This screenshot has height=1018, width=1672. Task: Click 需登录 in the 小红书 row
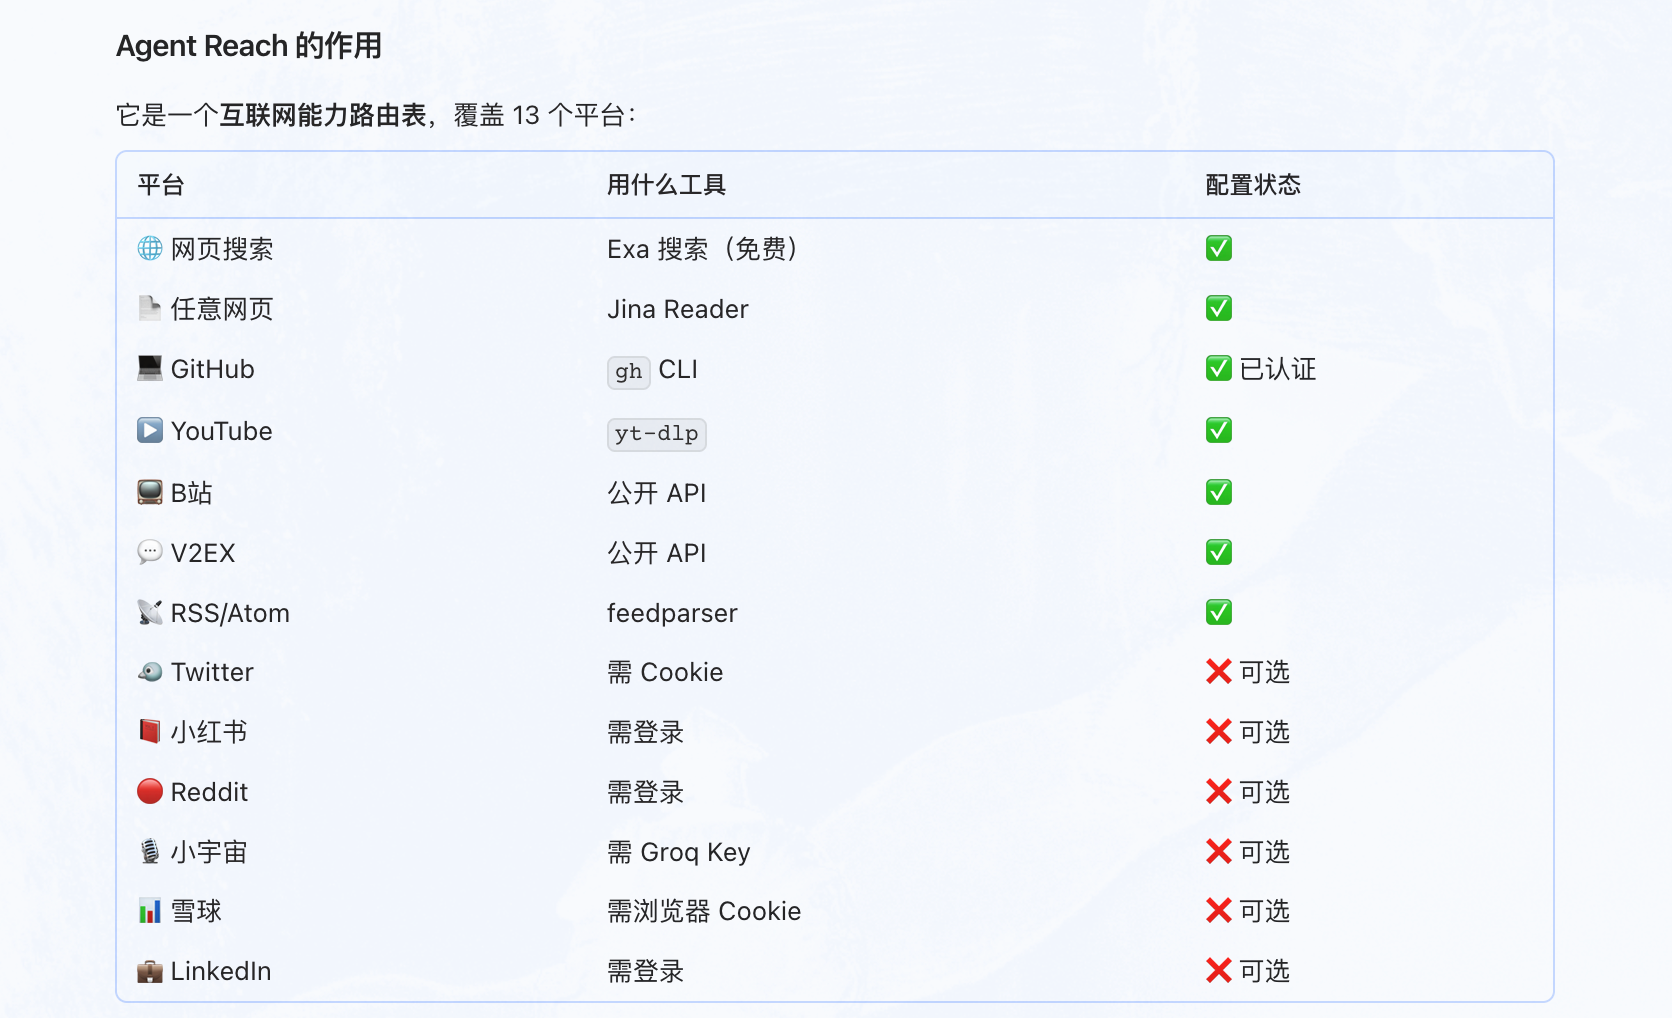click(x=646, y=732)
